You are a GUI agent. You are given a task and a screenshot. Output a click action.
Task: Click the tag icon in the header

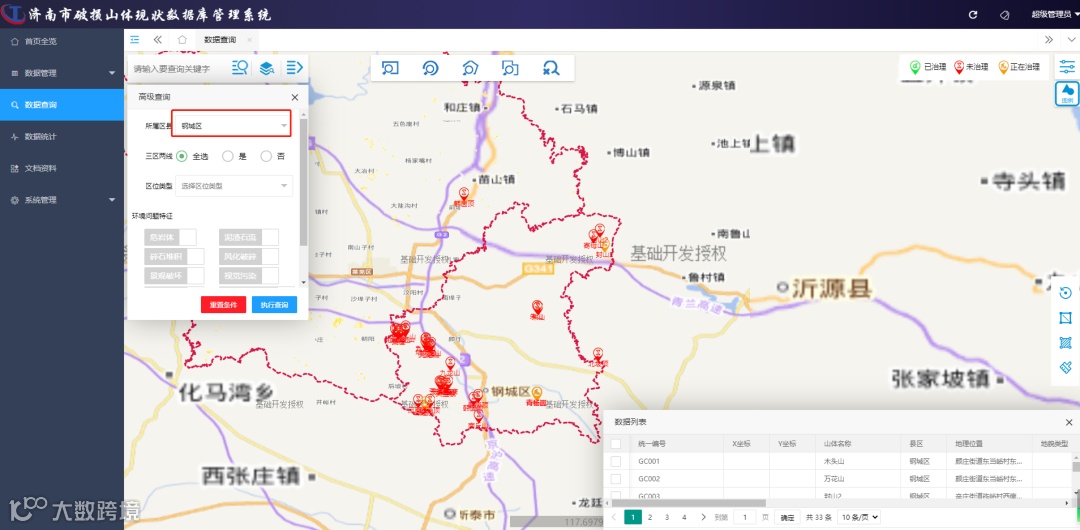click(x=1004, y=14)
